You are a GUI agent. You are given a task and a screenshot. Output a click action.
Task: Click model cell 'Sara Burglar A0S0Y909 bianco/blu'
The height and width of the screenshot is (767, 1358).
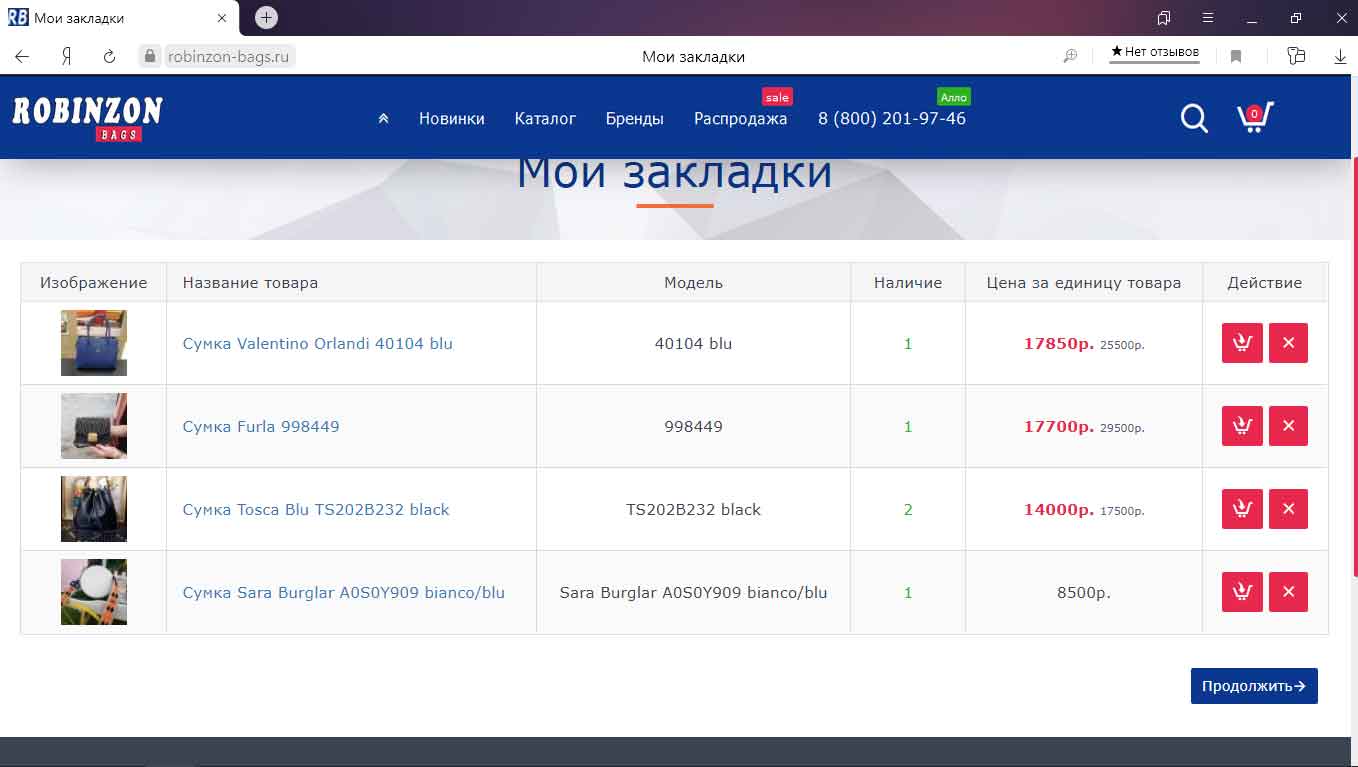(x=694, y=592)
